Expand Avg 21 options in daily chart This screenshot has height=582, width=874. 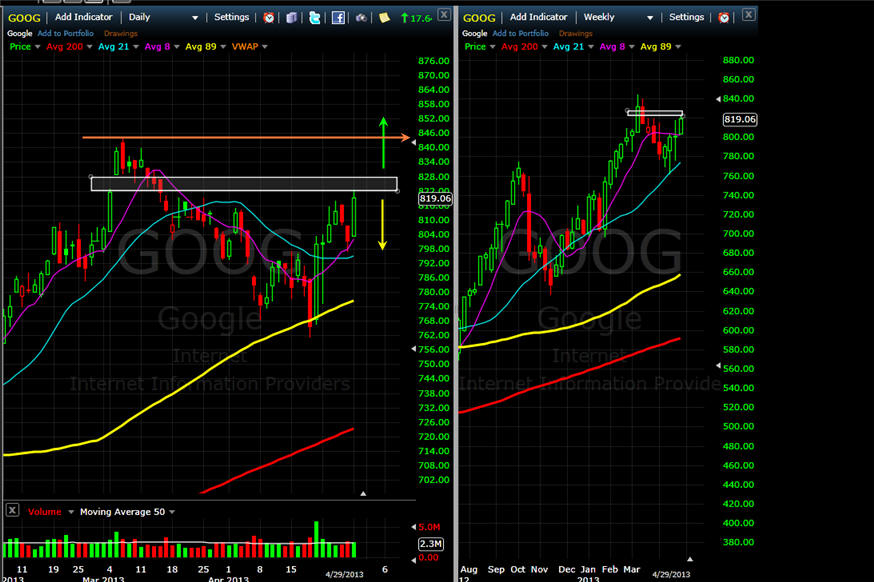coord(136,47)
